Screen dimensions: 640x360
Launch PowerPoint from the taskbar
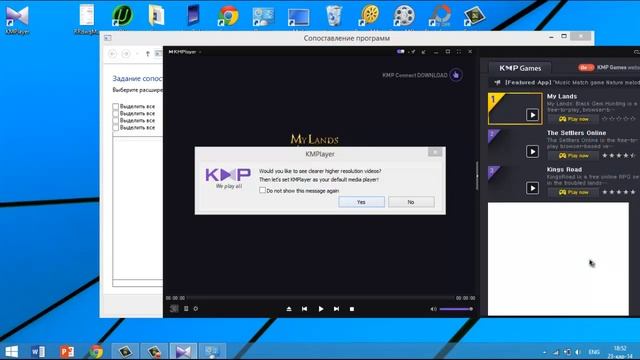pos(67,351)
